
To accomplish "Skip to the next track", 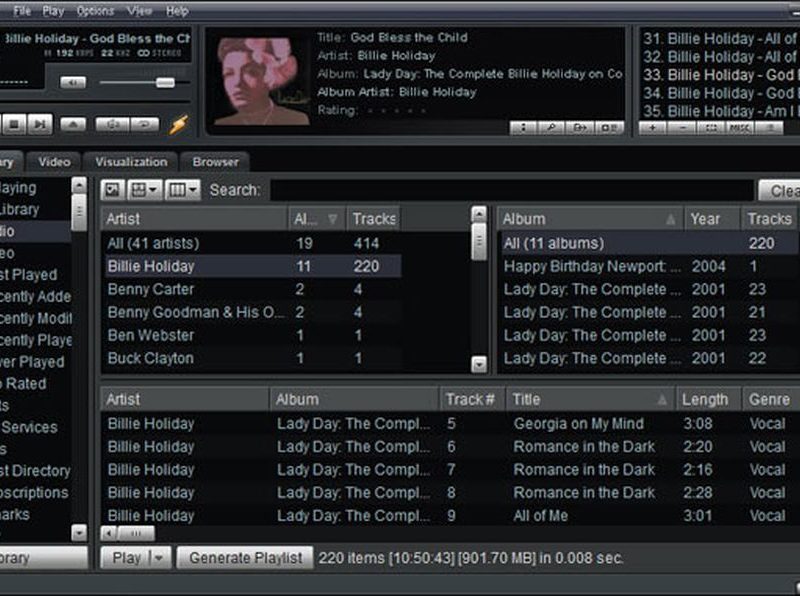I will click(39, 124).
